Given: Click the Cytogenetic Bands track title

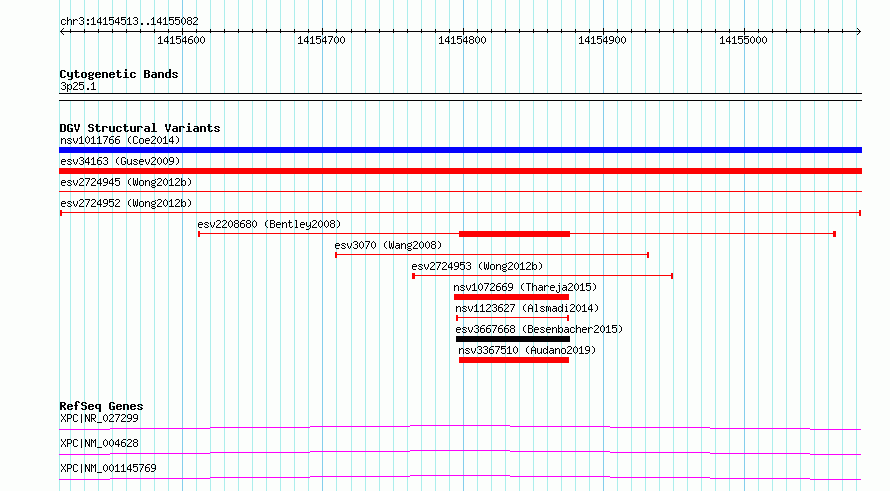Looking at the screenshot, I should [x=119, y=74].
